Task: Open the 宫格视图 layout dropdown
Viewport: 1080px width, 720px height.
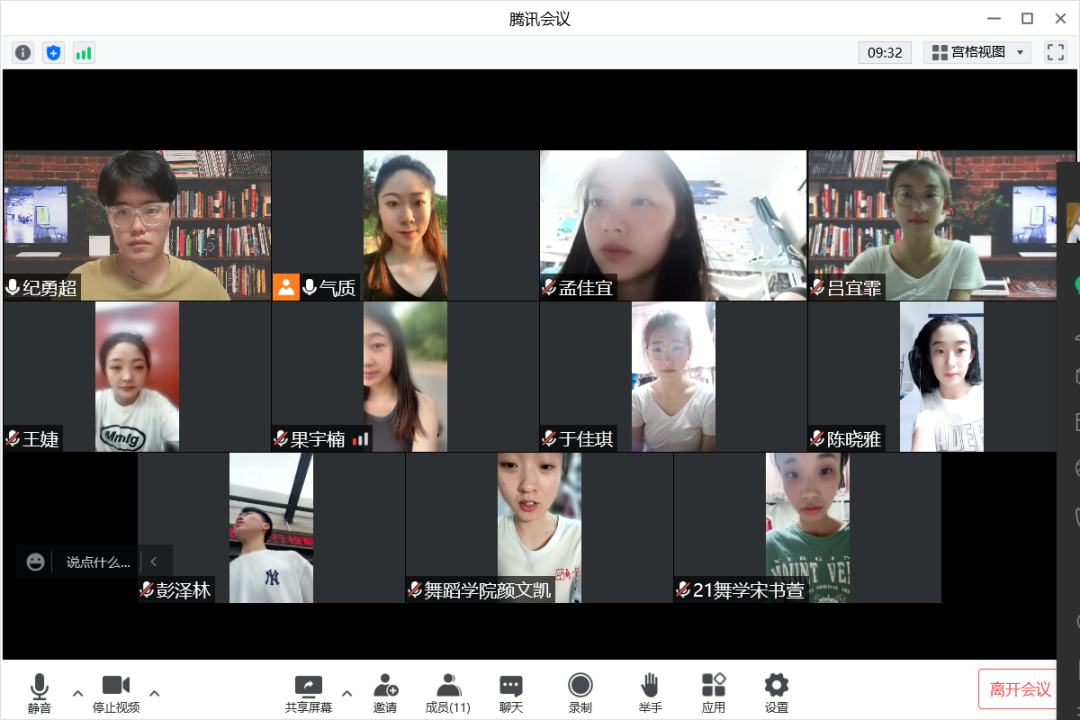Action: [979, 52]
